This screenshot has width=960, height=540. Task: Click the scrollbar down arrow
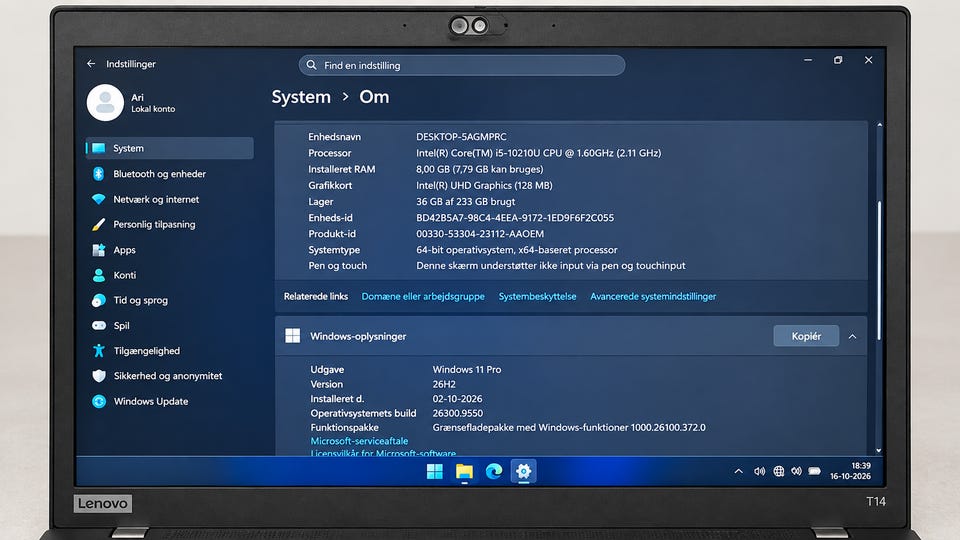click(879, 450)
